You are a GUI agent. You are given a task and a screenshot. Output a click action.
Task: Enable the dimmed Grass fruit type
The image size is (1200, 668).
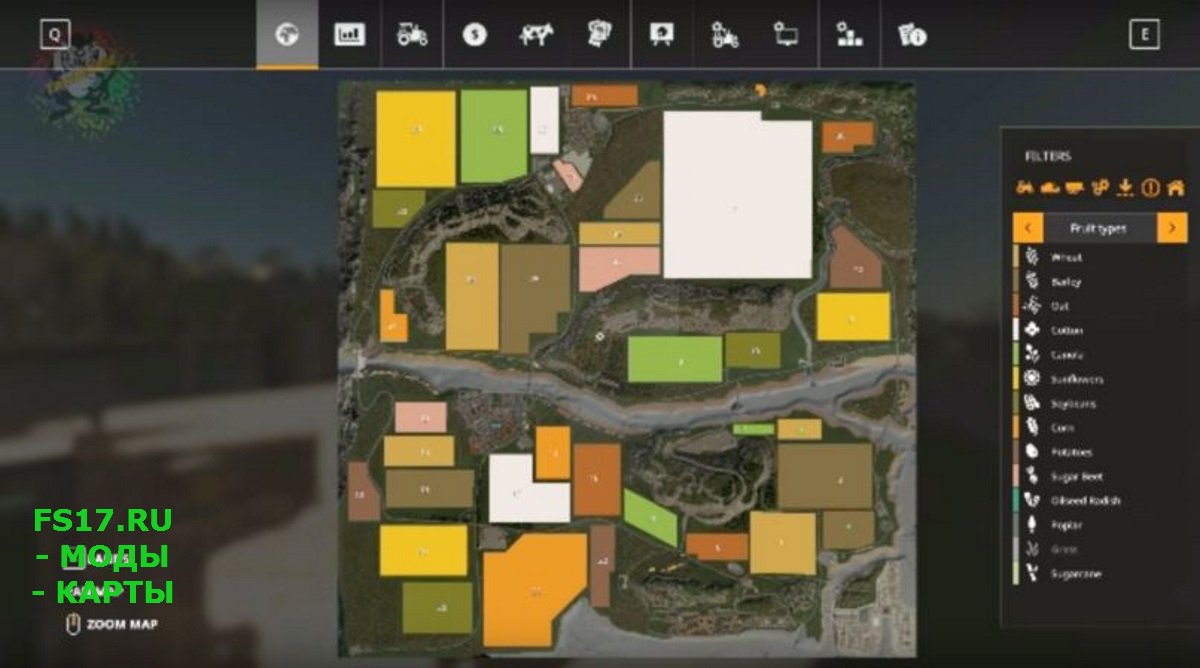click(x=1099, y=549)
